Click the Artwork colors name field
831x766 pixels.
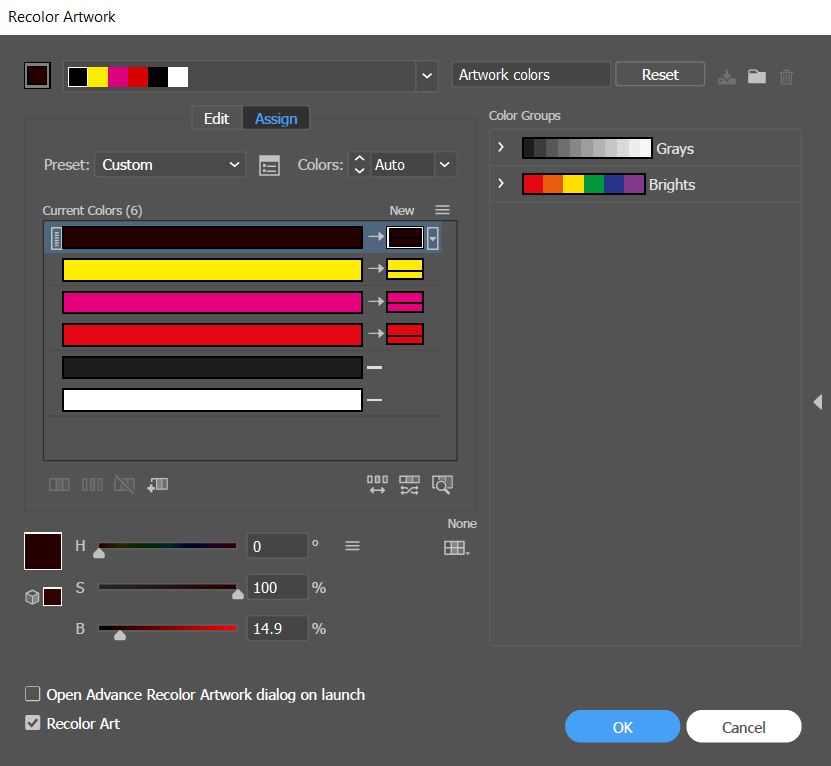pyautogui.click(x=531, y=75)
